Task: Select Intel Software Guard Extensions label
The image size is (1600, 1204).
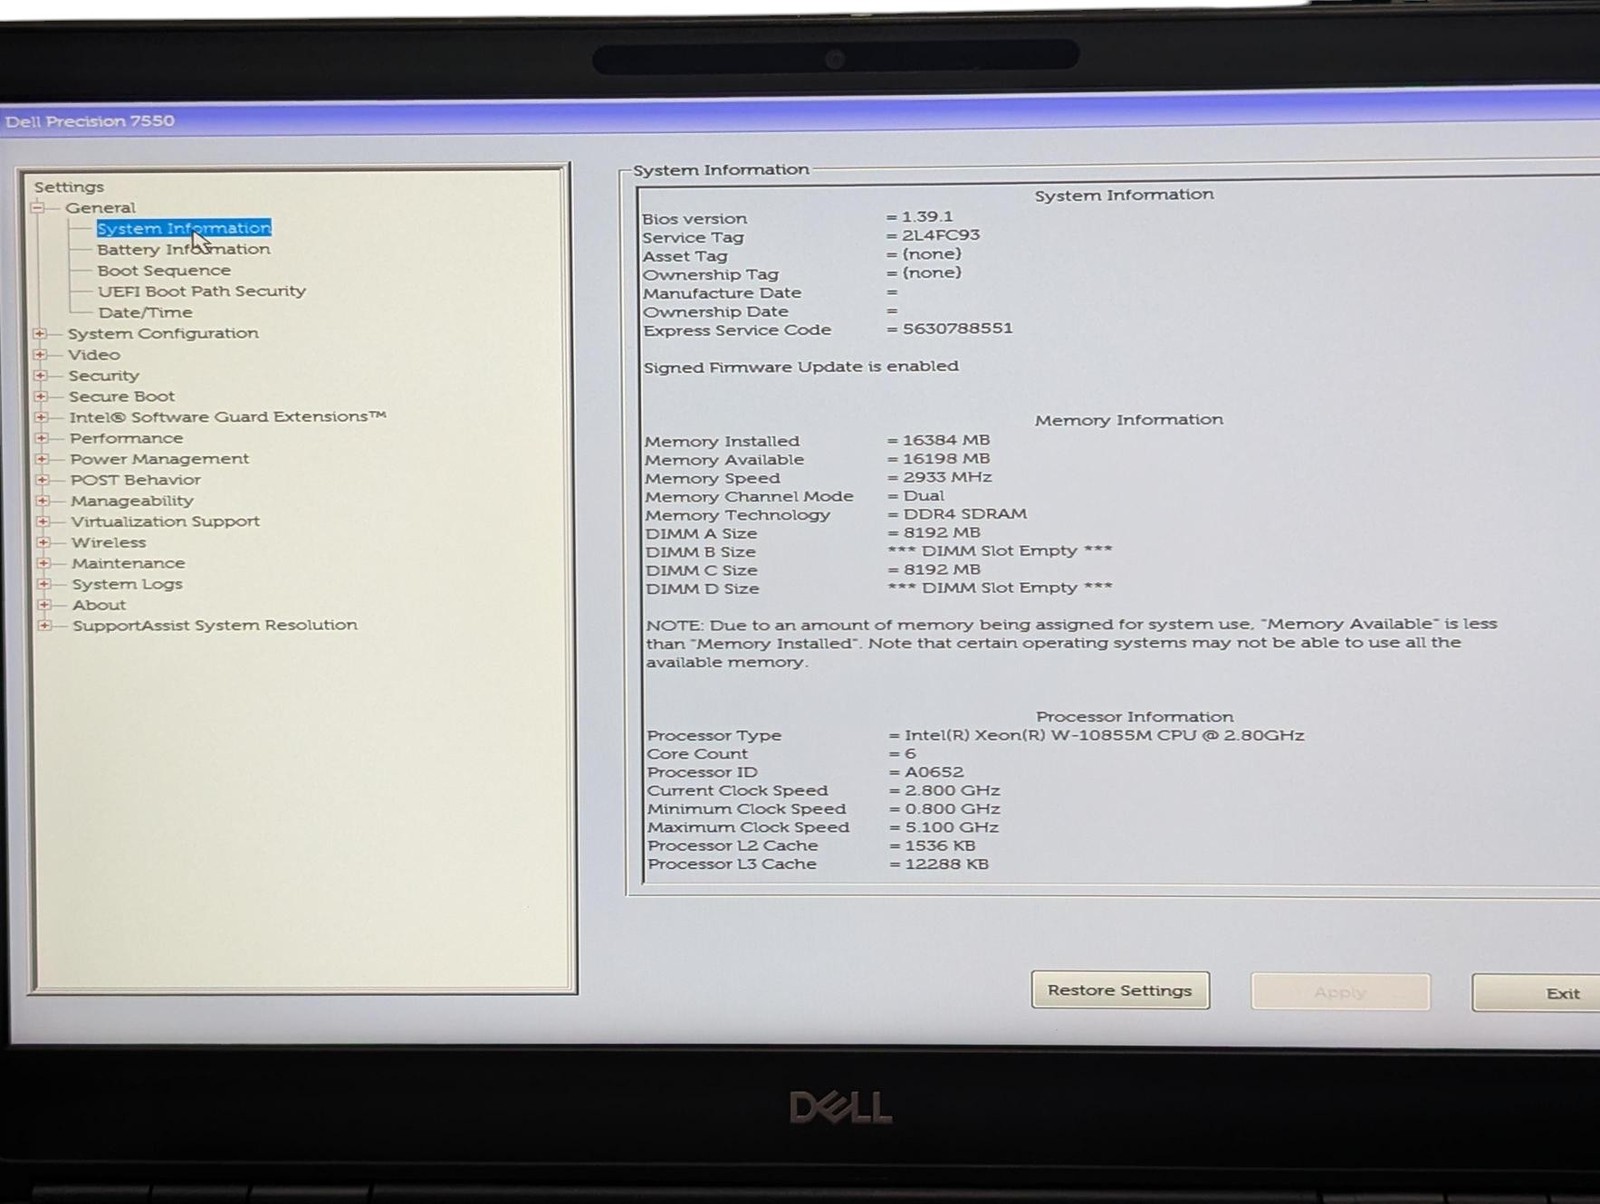Action: [x=228, y=417]
